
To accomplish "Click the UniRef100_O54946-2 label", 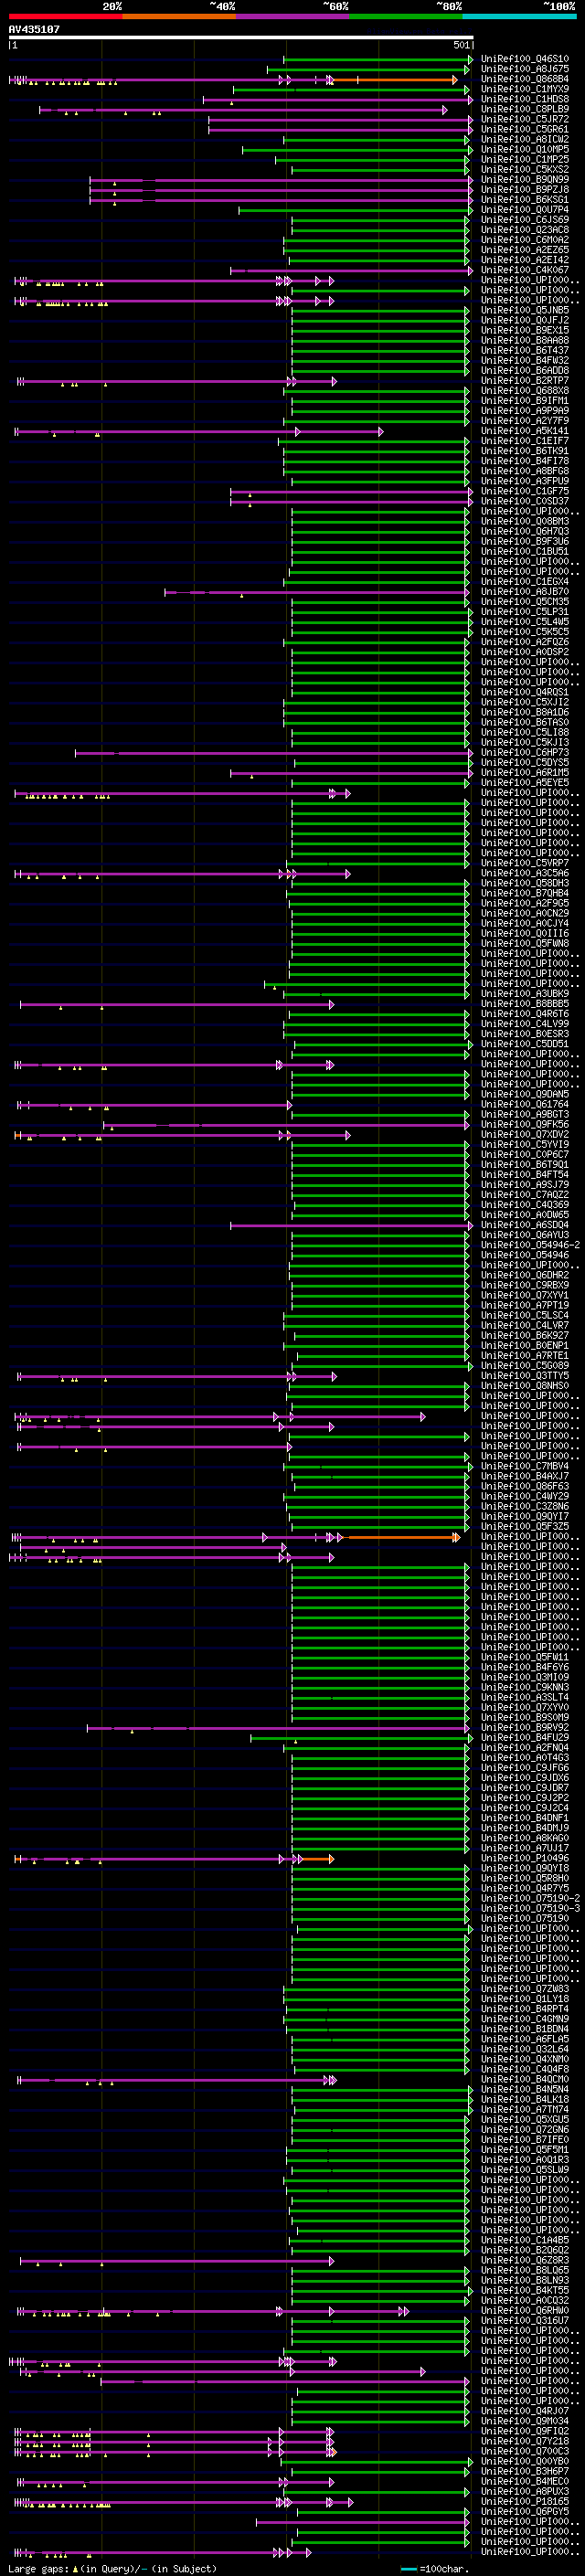I will (x=530, y=1245).
